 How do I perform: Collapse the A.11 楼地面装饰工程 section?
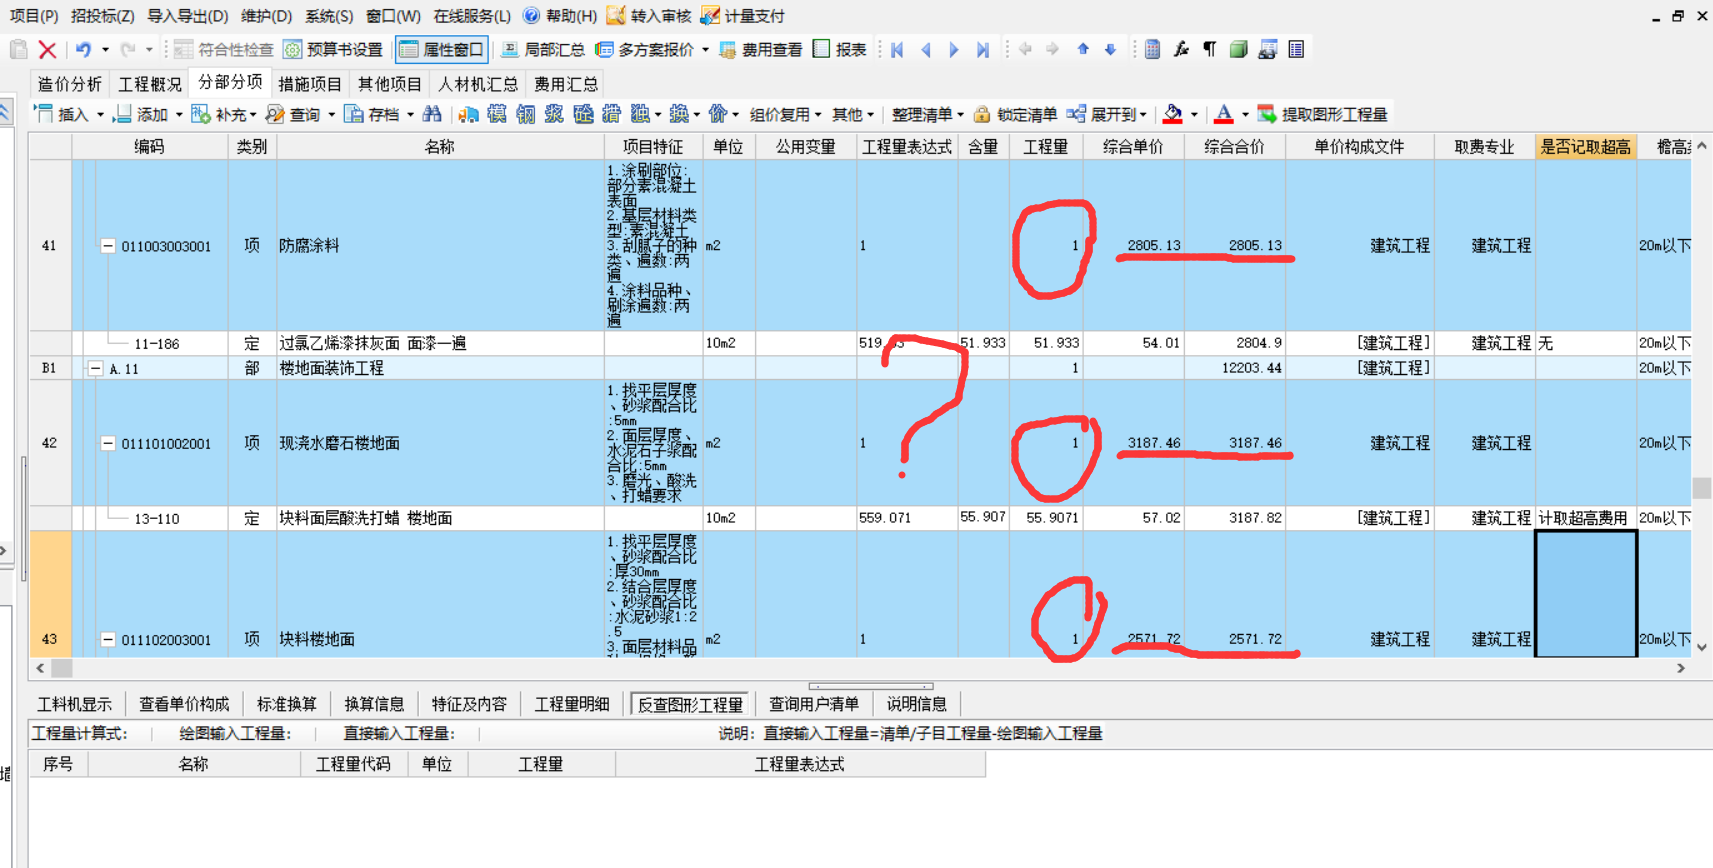point(96,368)
